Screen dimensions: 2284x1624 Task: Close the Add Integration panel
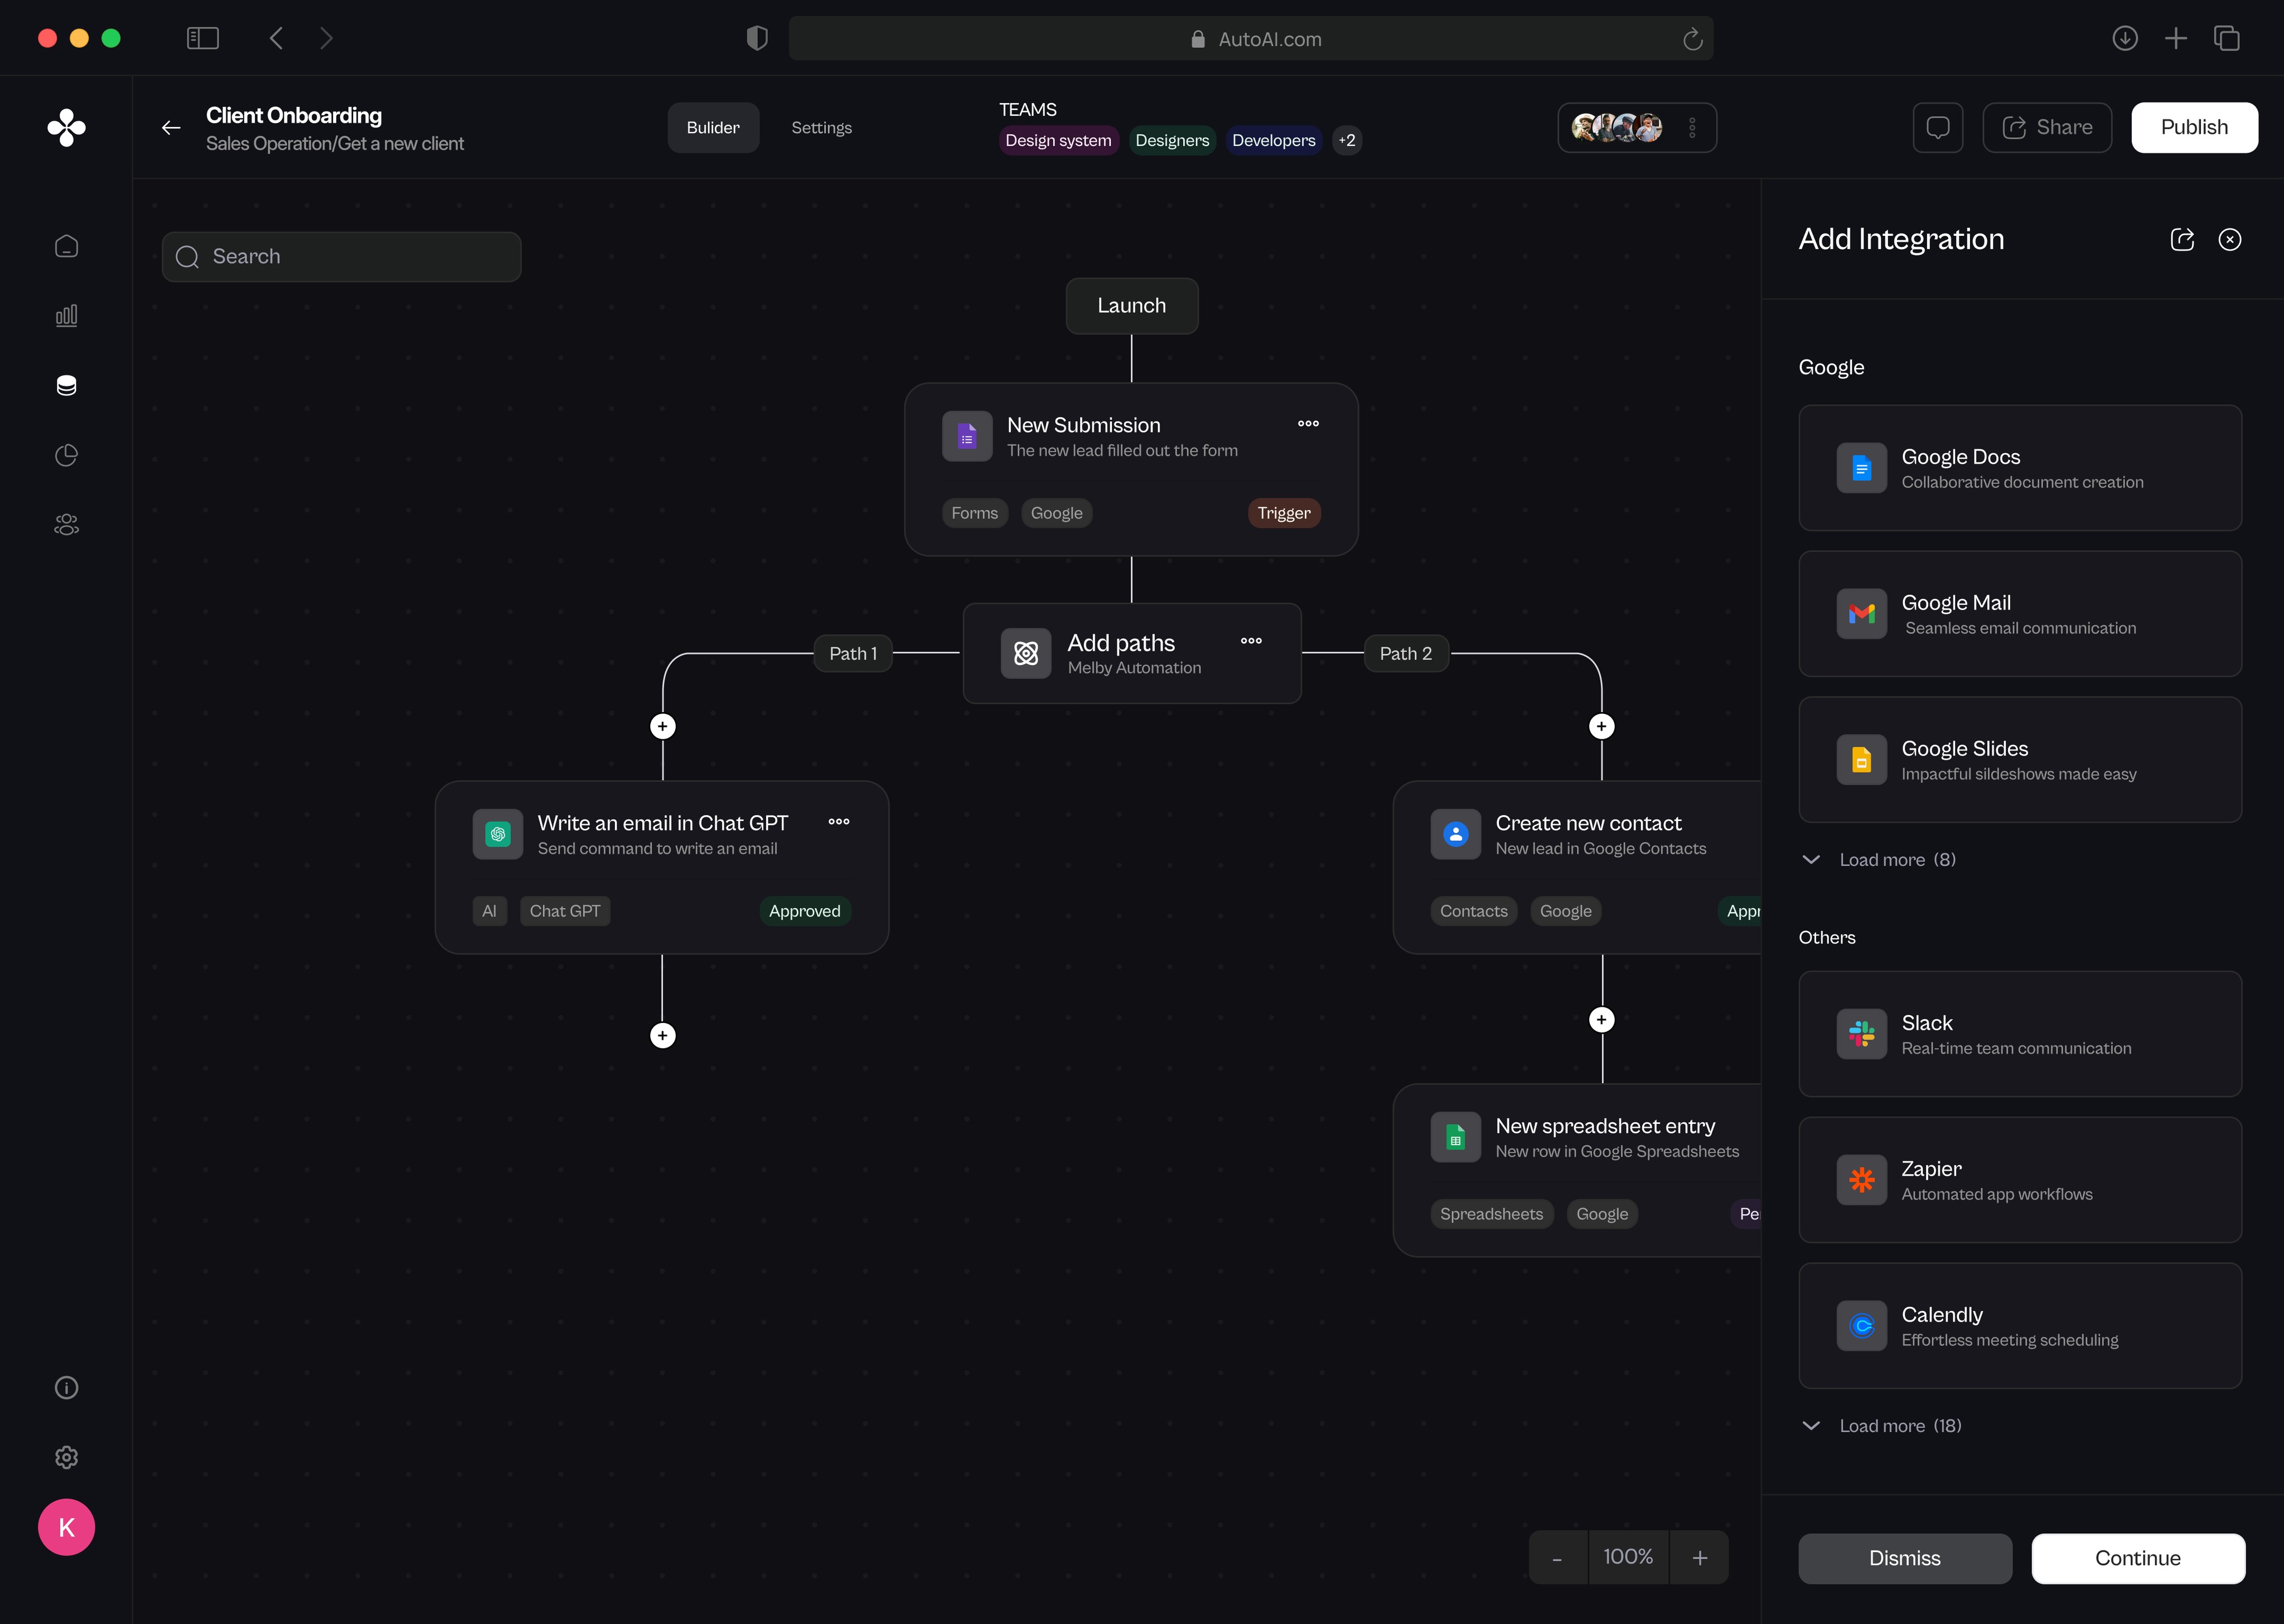[x=2229, y=239]
